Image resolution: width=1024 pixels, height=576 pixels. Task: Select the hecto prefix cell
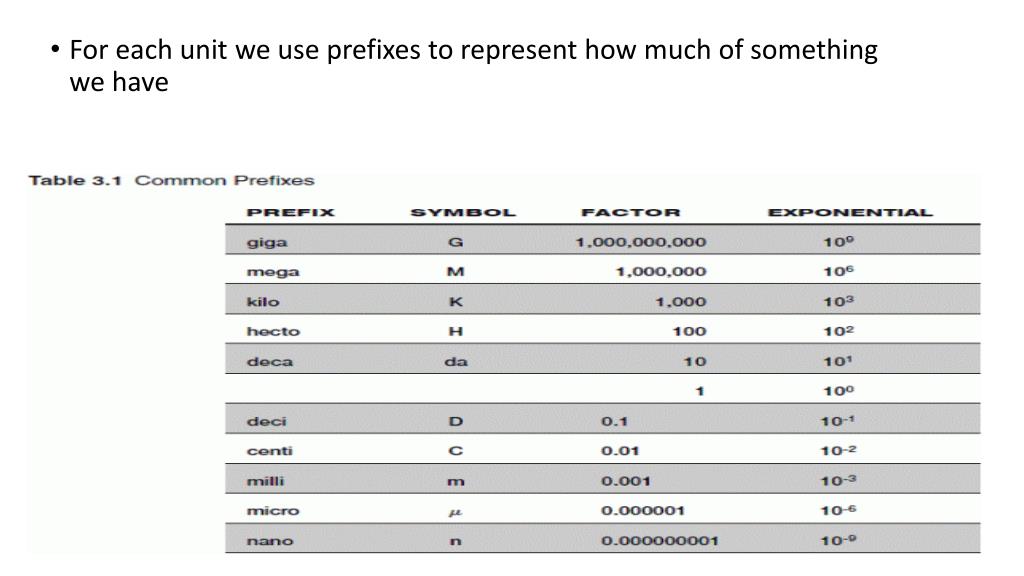tap(273, 332)
